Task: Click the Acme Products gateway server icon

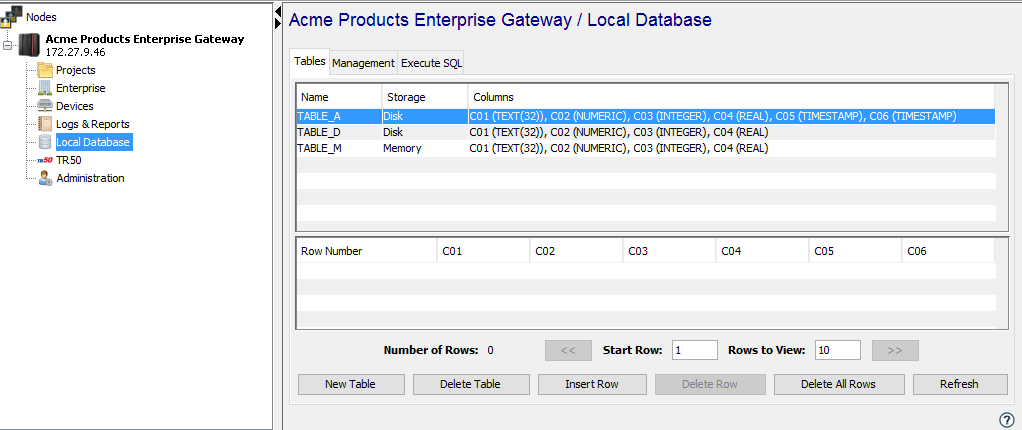Action: click(x=29, y=44)
